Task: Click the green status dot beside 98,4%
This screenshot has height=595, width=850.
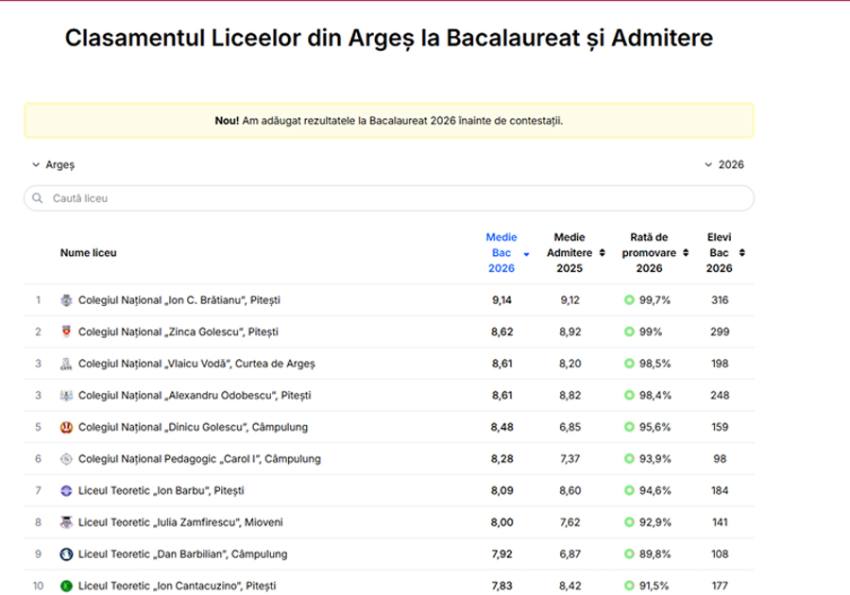Action: click(629, 395)
